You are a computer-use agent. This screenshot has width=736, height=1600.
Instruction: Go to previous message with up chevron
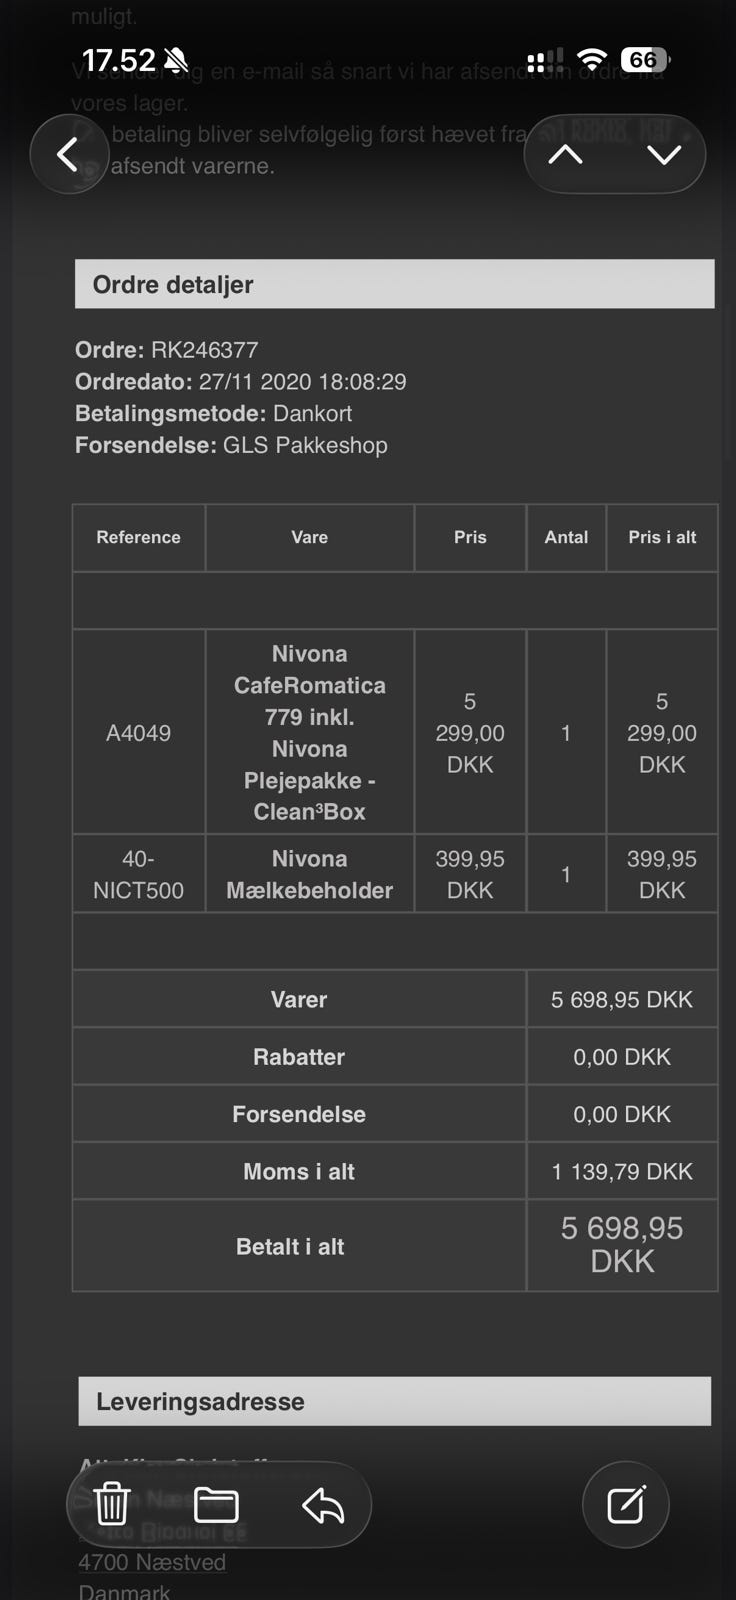click(x=566, y=154)
